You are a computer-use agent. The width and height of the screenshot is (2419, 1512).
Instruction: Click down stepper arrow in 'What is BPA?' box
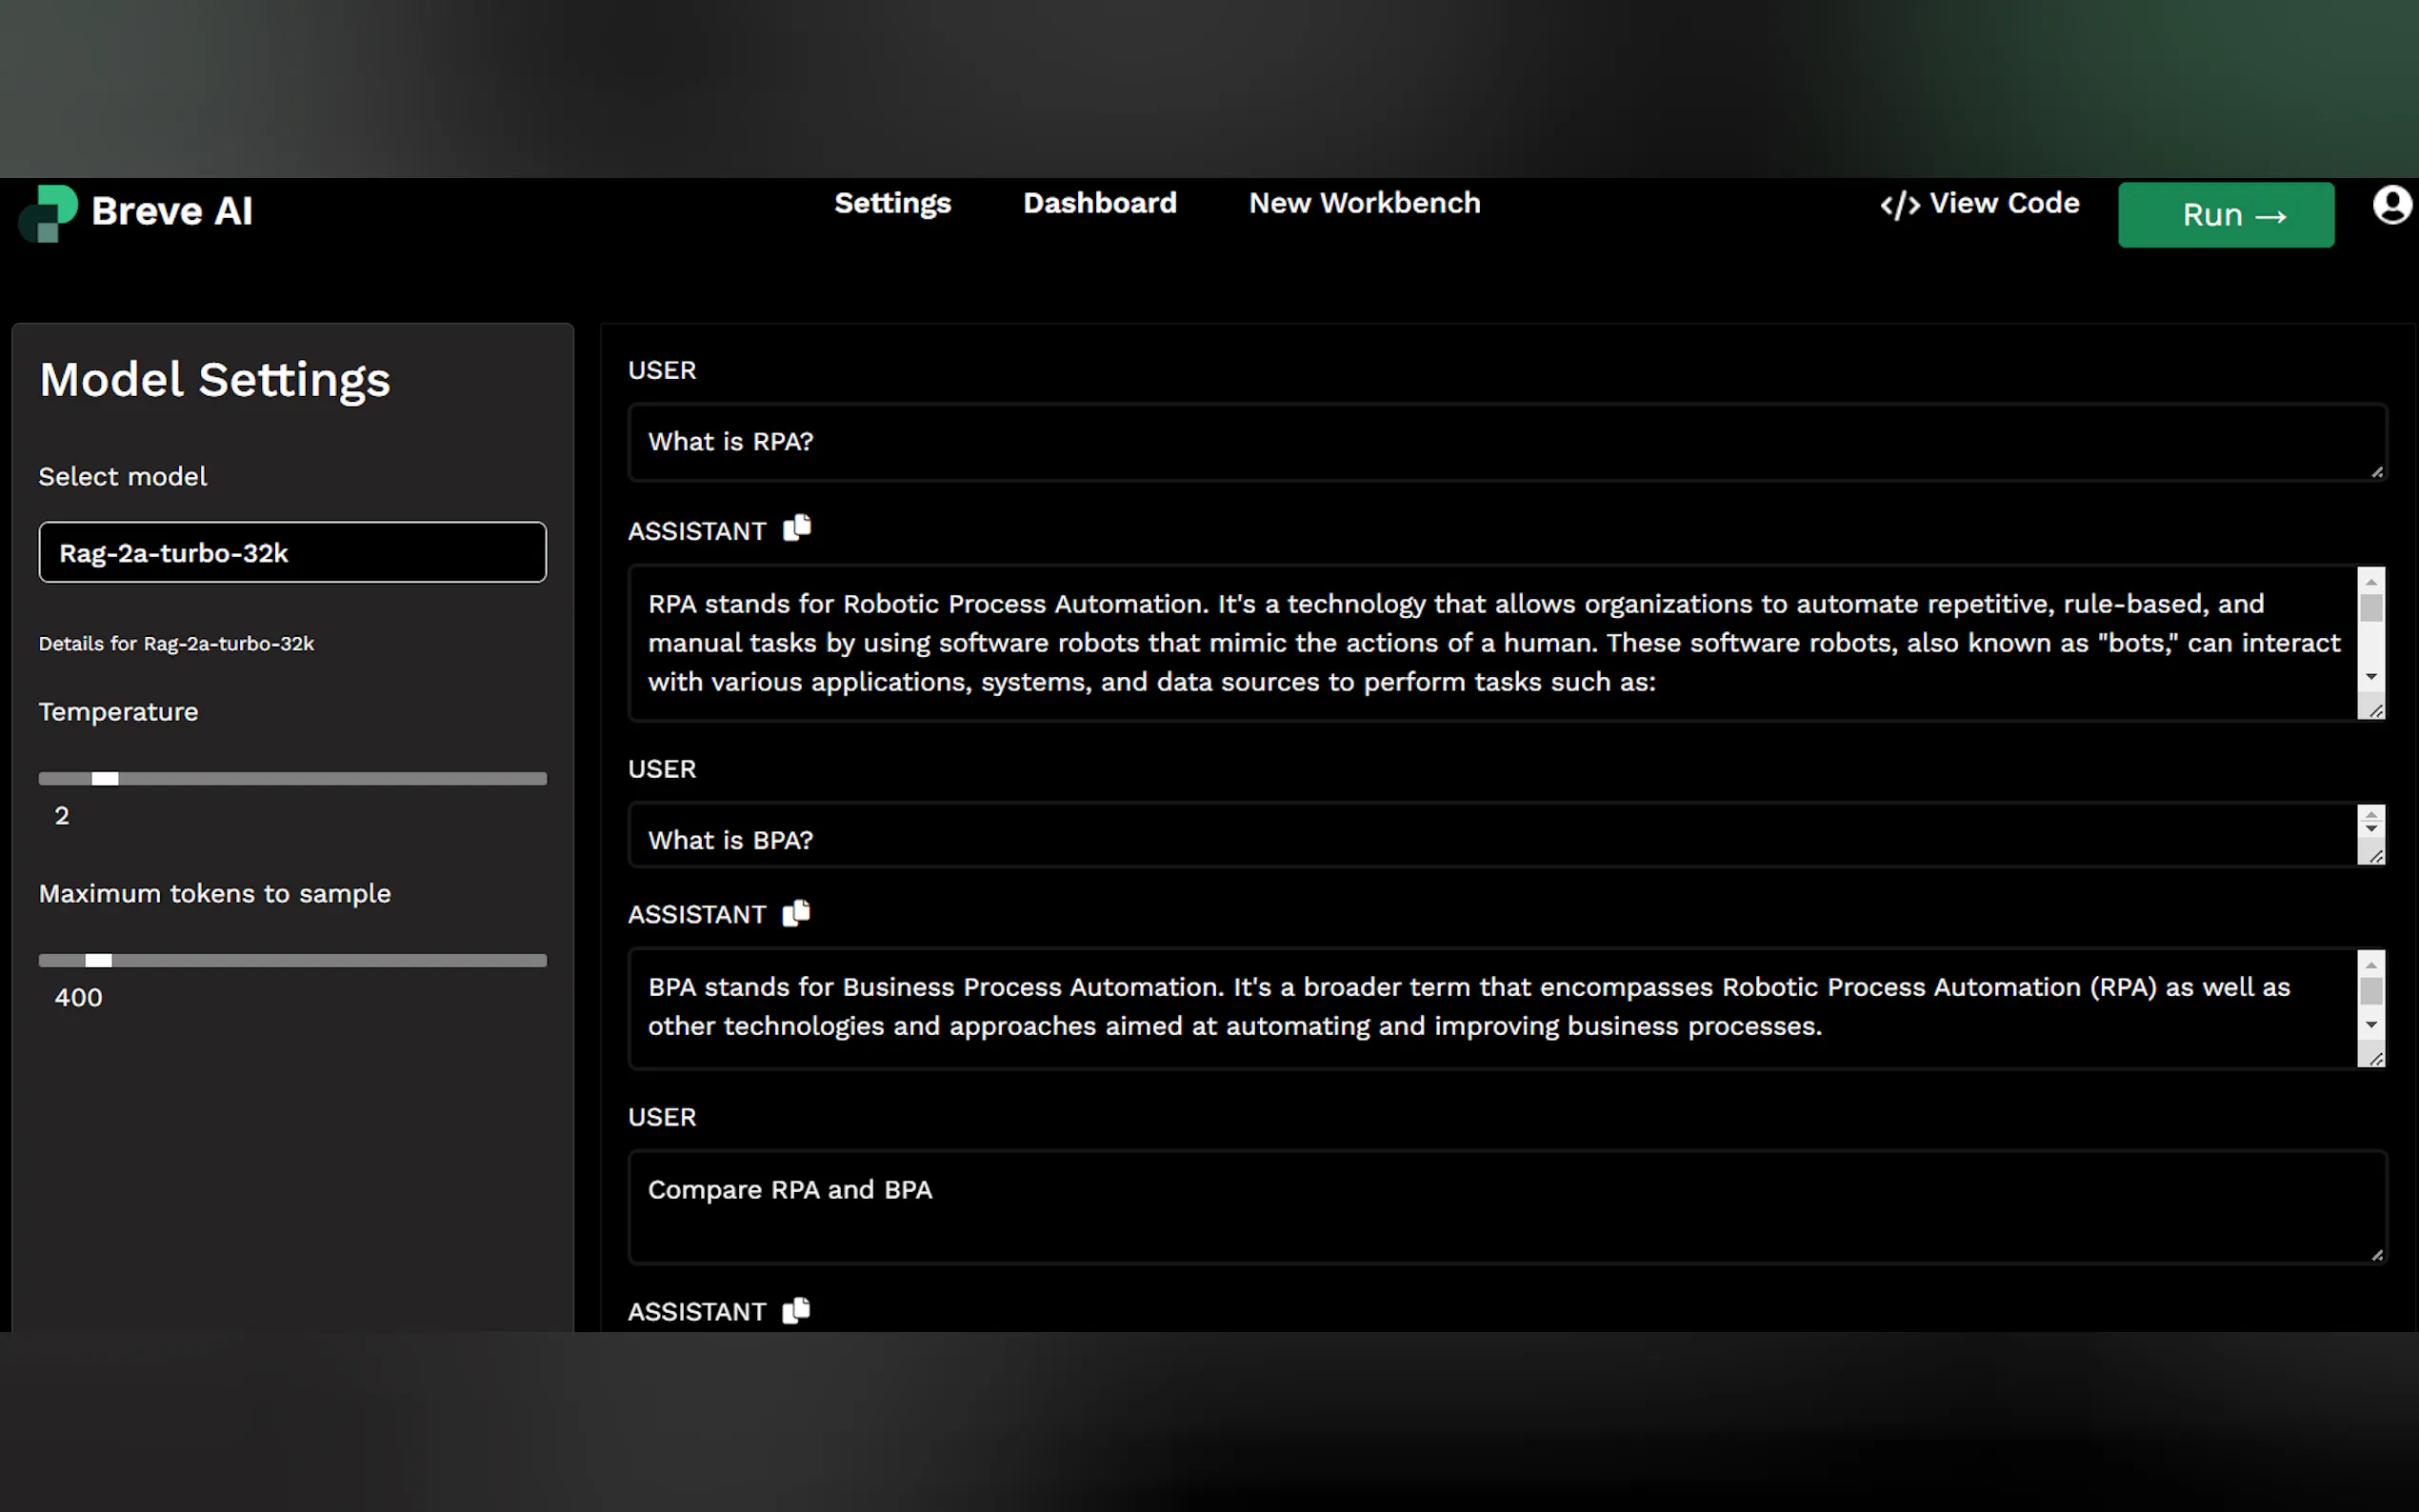click(x=2371, y=829)
